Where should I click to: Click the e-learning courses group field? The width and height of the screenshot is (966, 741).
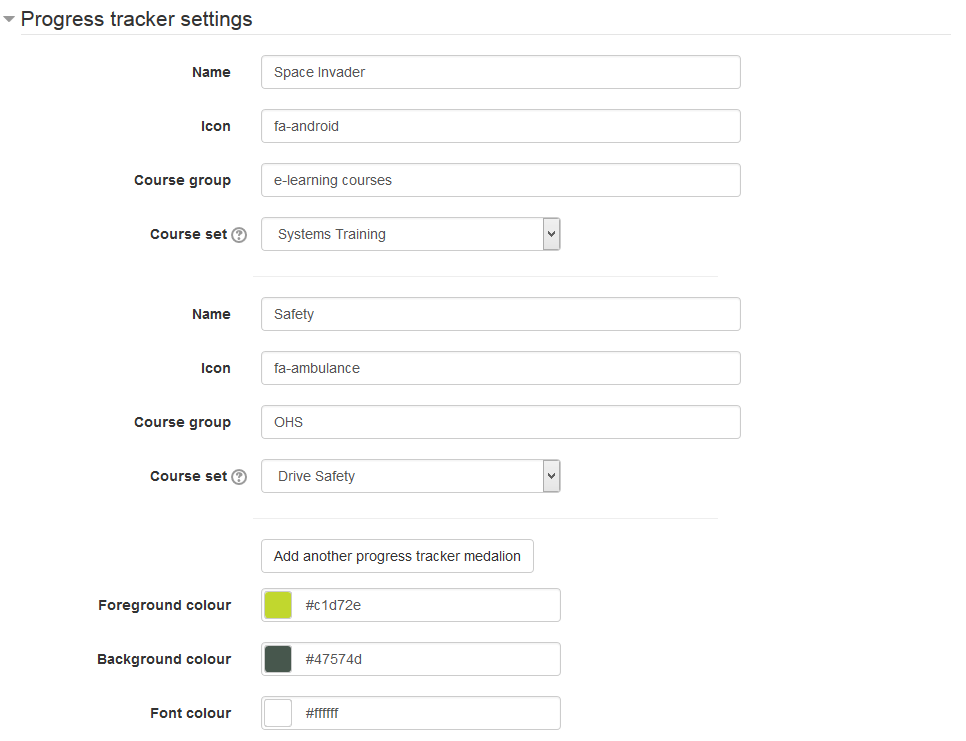point(500,180)
